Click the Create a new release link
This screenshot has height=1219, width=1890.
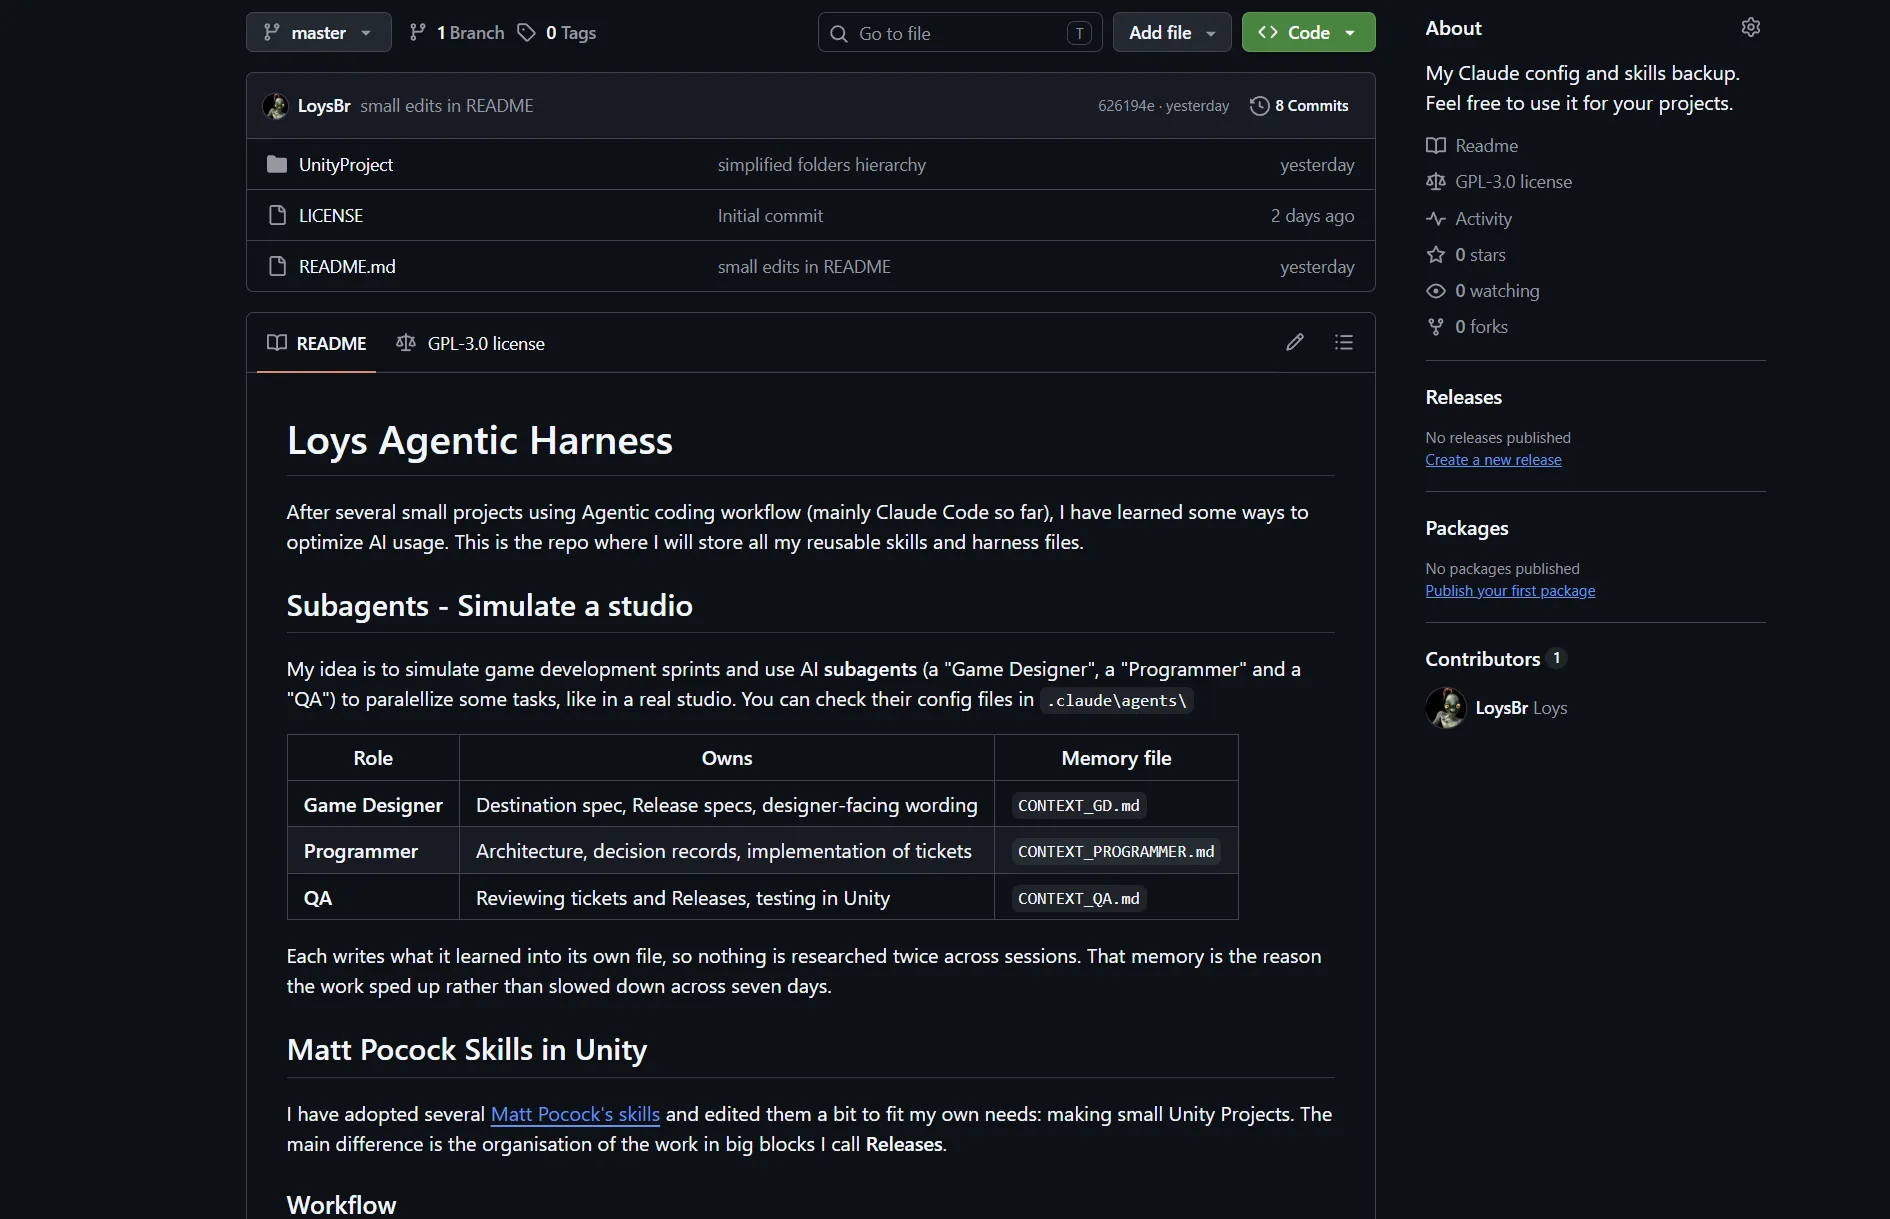(x=1493, y=460)
